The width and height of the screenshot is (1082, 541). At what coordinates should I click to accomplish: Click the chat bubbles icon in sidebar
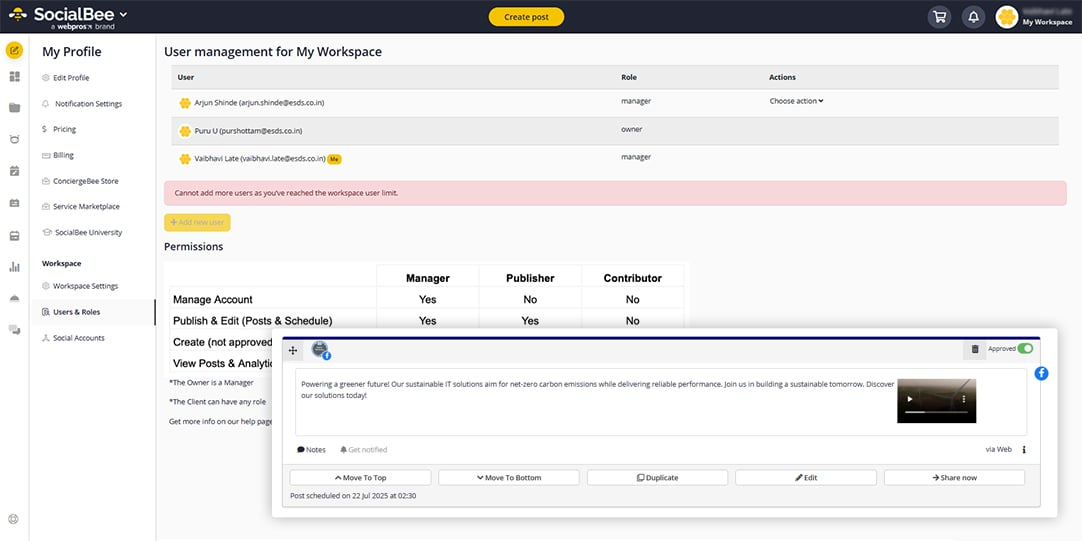click(x=14, y=330)
